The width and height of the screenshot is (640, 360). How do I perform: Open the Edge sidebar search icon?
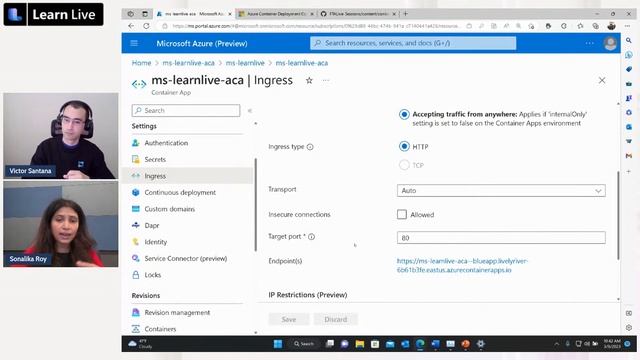point(629,40)
